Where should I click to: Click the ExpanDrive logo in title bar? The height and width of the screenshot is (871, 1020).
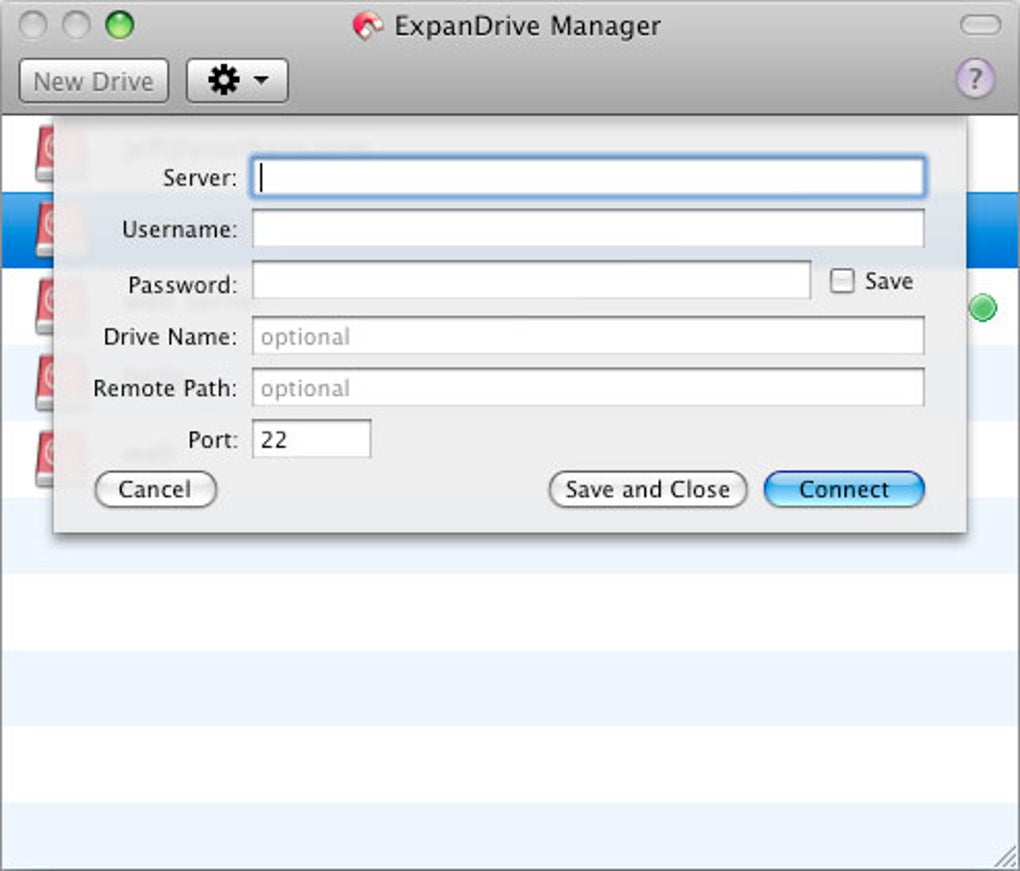click(368, 27)
